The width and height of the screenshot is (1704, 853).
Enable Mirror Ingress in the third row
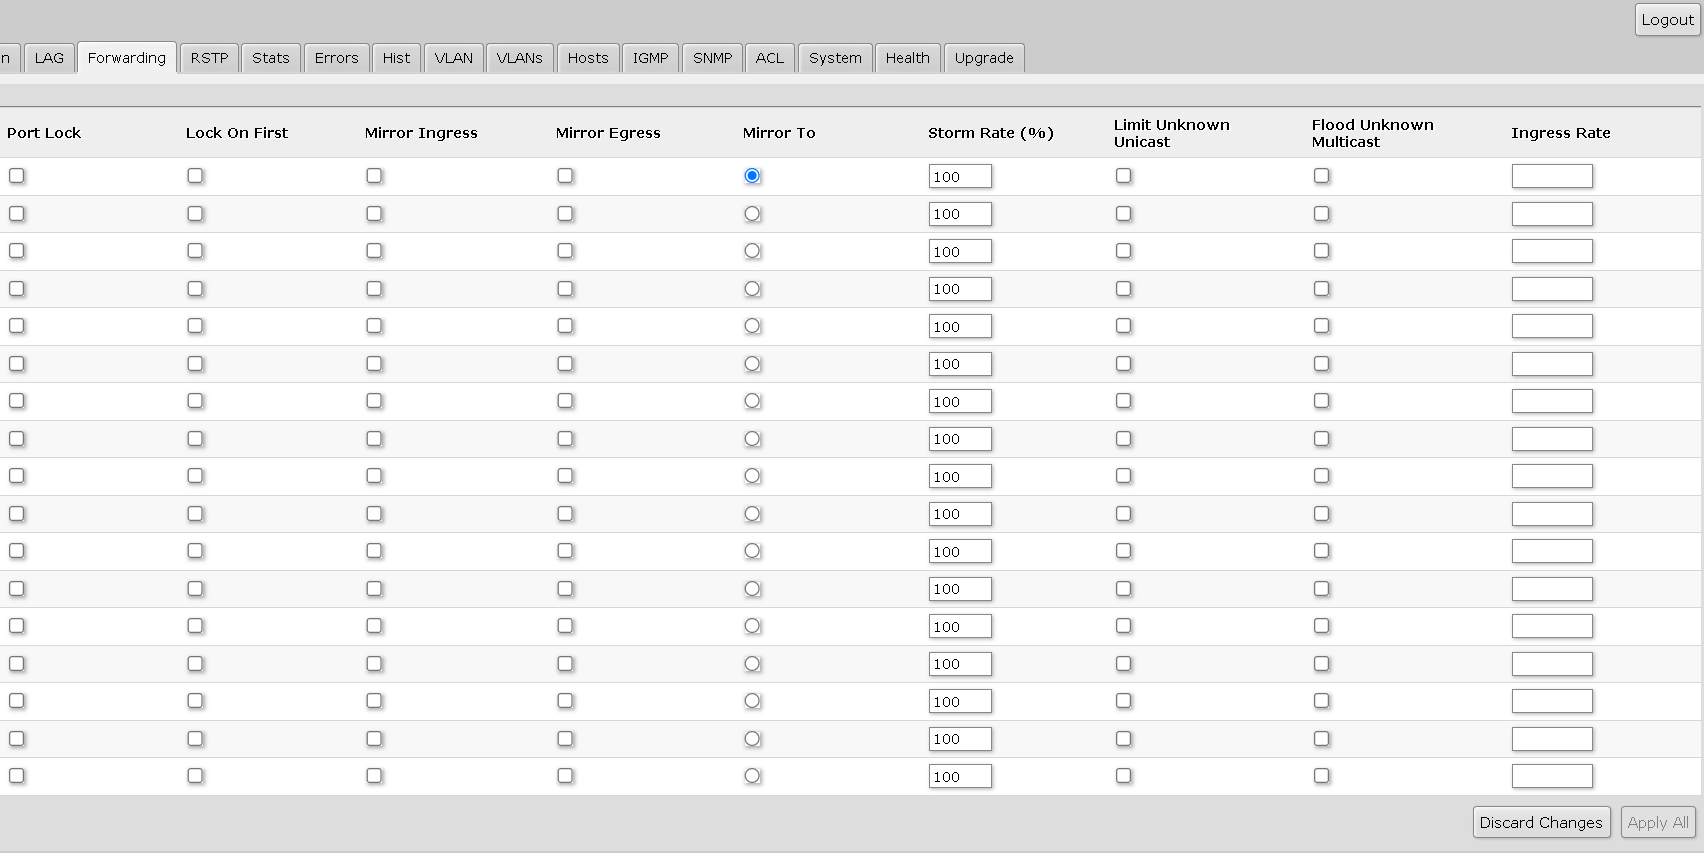pyautogui.click(x=374, y=251)
